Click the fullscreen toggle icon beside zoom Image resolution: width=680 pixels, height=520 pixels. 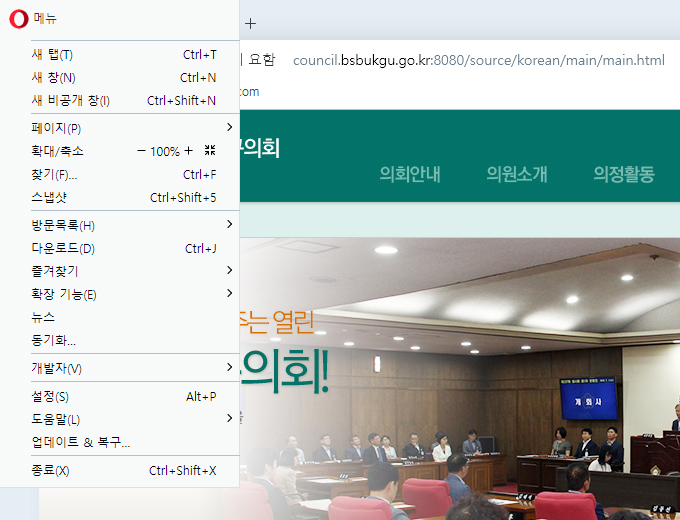[x=210, y=150]
